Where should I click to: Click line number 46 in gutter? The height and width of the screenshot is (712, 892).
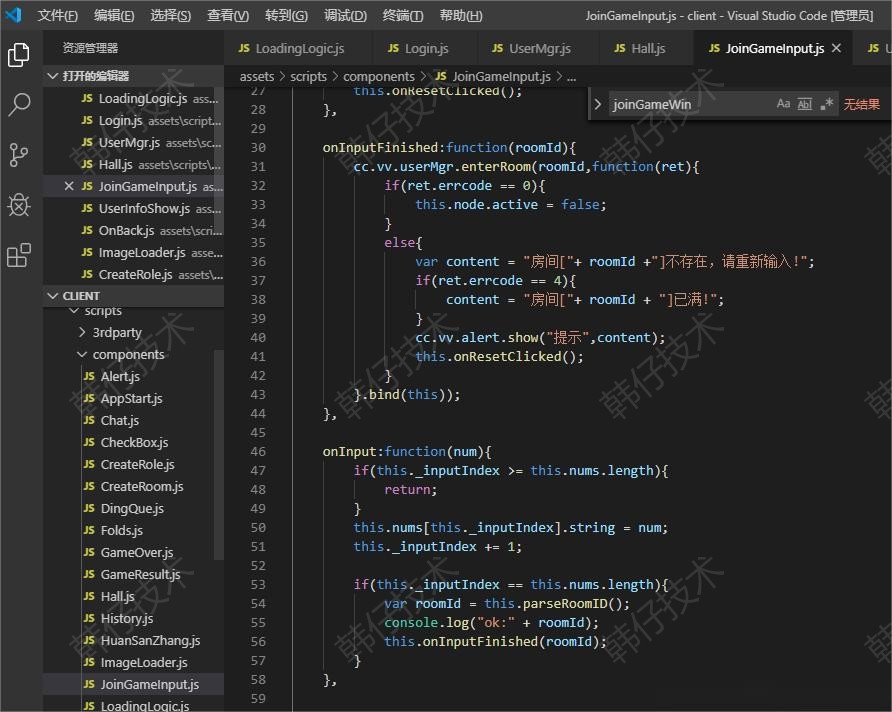click(258, 452)
